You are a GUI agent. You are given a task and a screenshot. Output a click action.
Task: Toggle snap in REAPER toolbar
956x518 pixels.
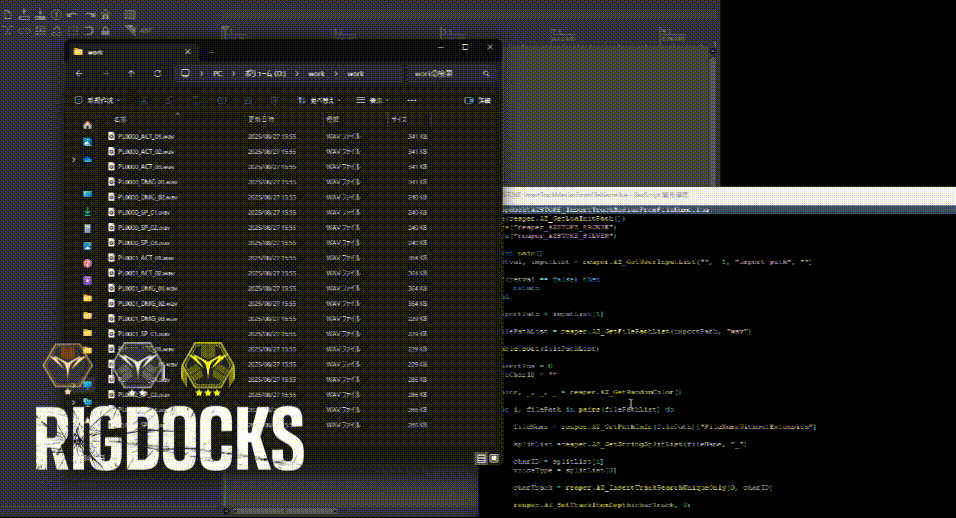click(89, 30)
